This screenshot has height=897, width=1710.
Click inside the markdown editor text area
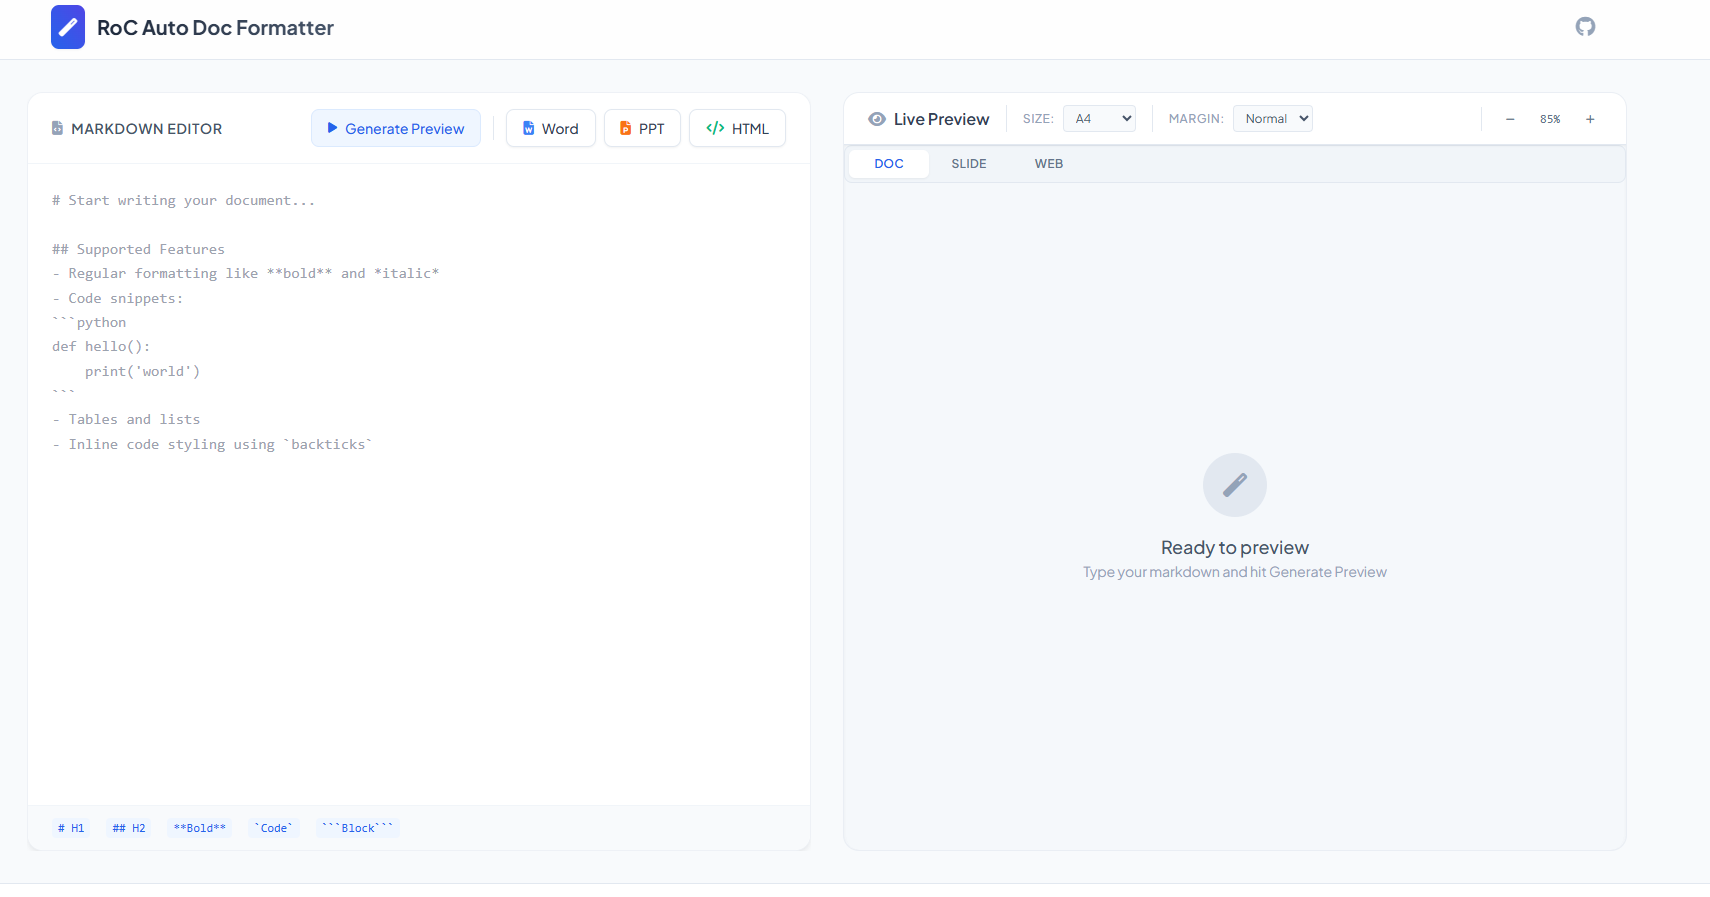[x=418, y=600]
